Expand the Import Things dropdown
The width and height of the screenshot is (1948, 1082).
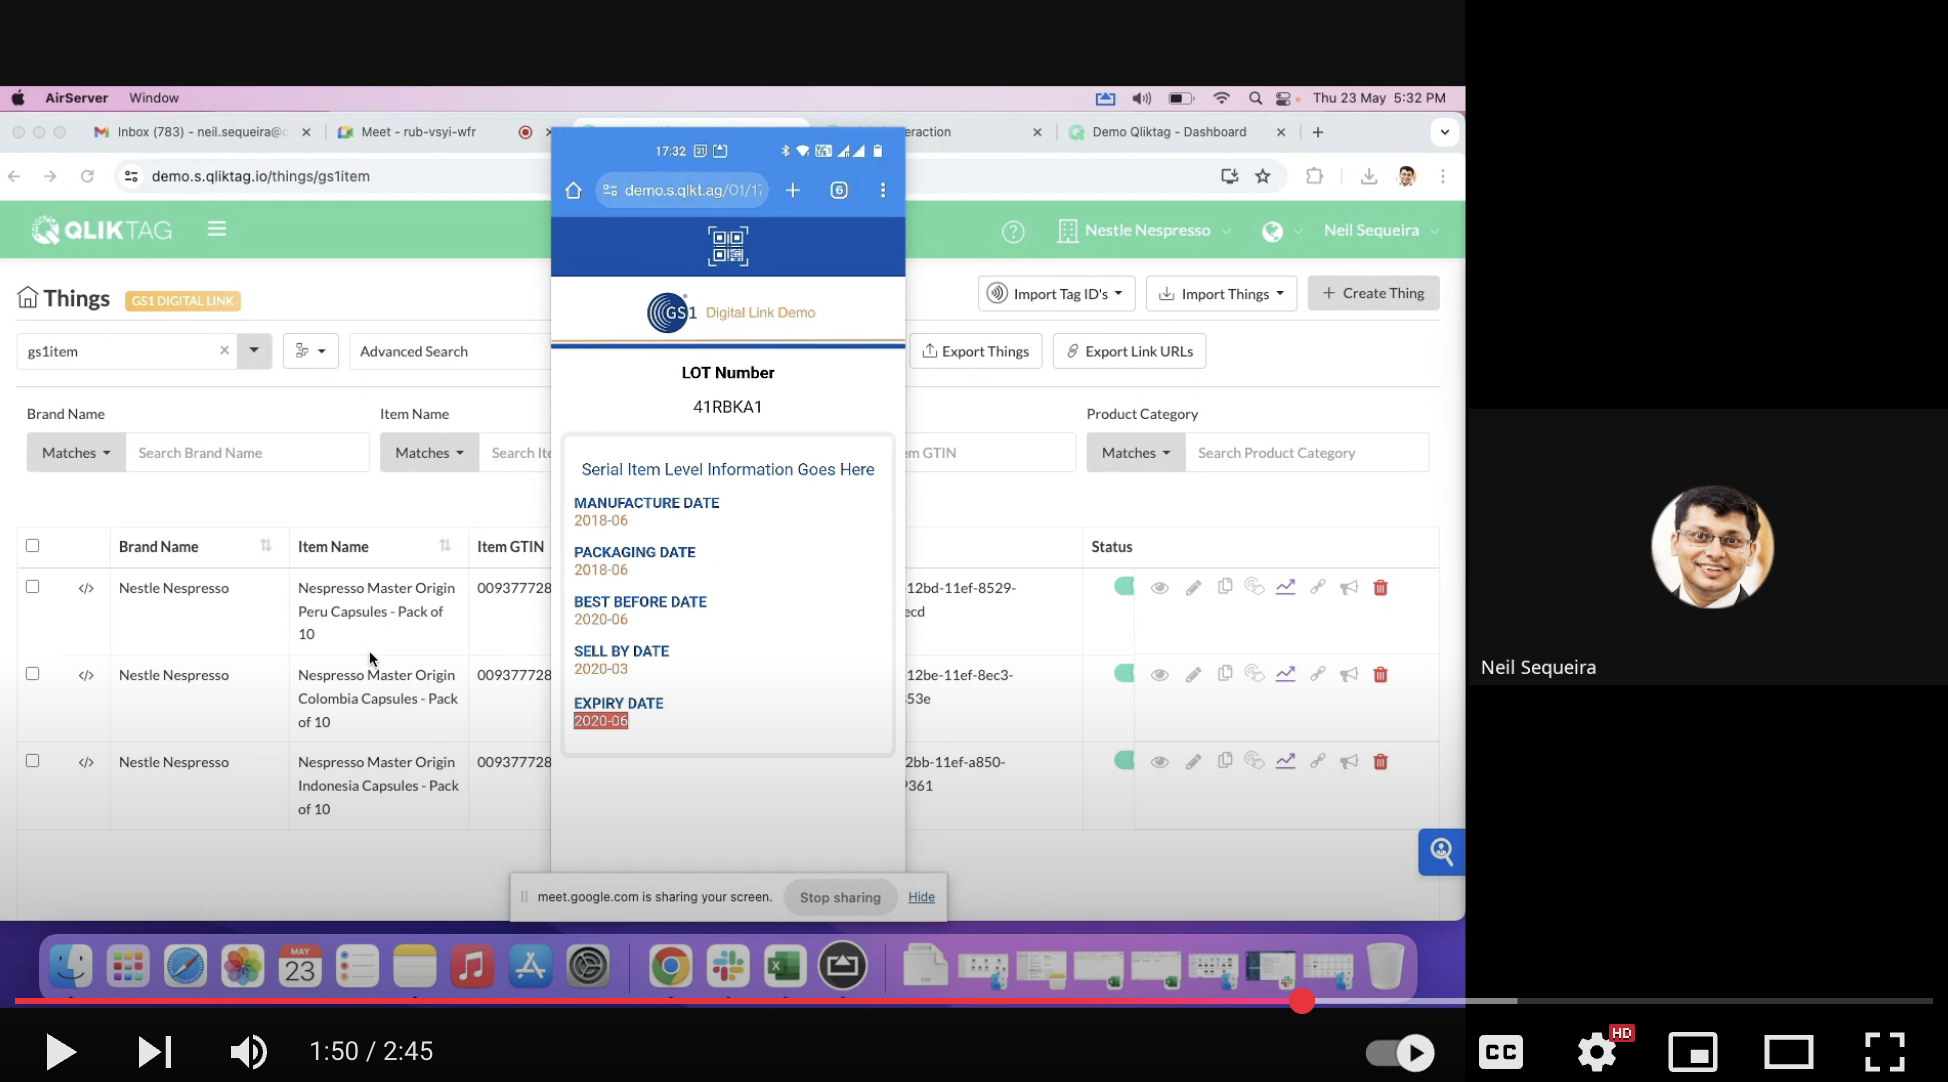click(1221, 293)
